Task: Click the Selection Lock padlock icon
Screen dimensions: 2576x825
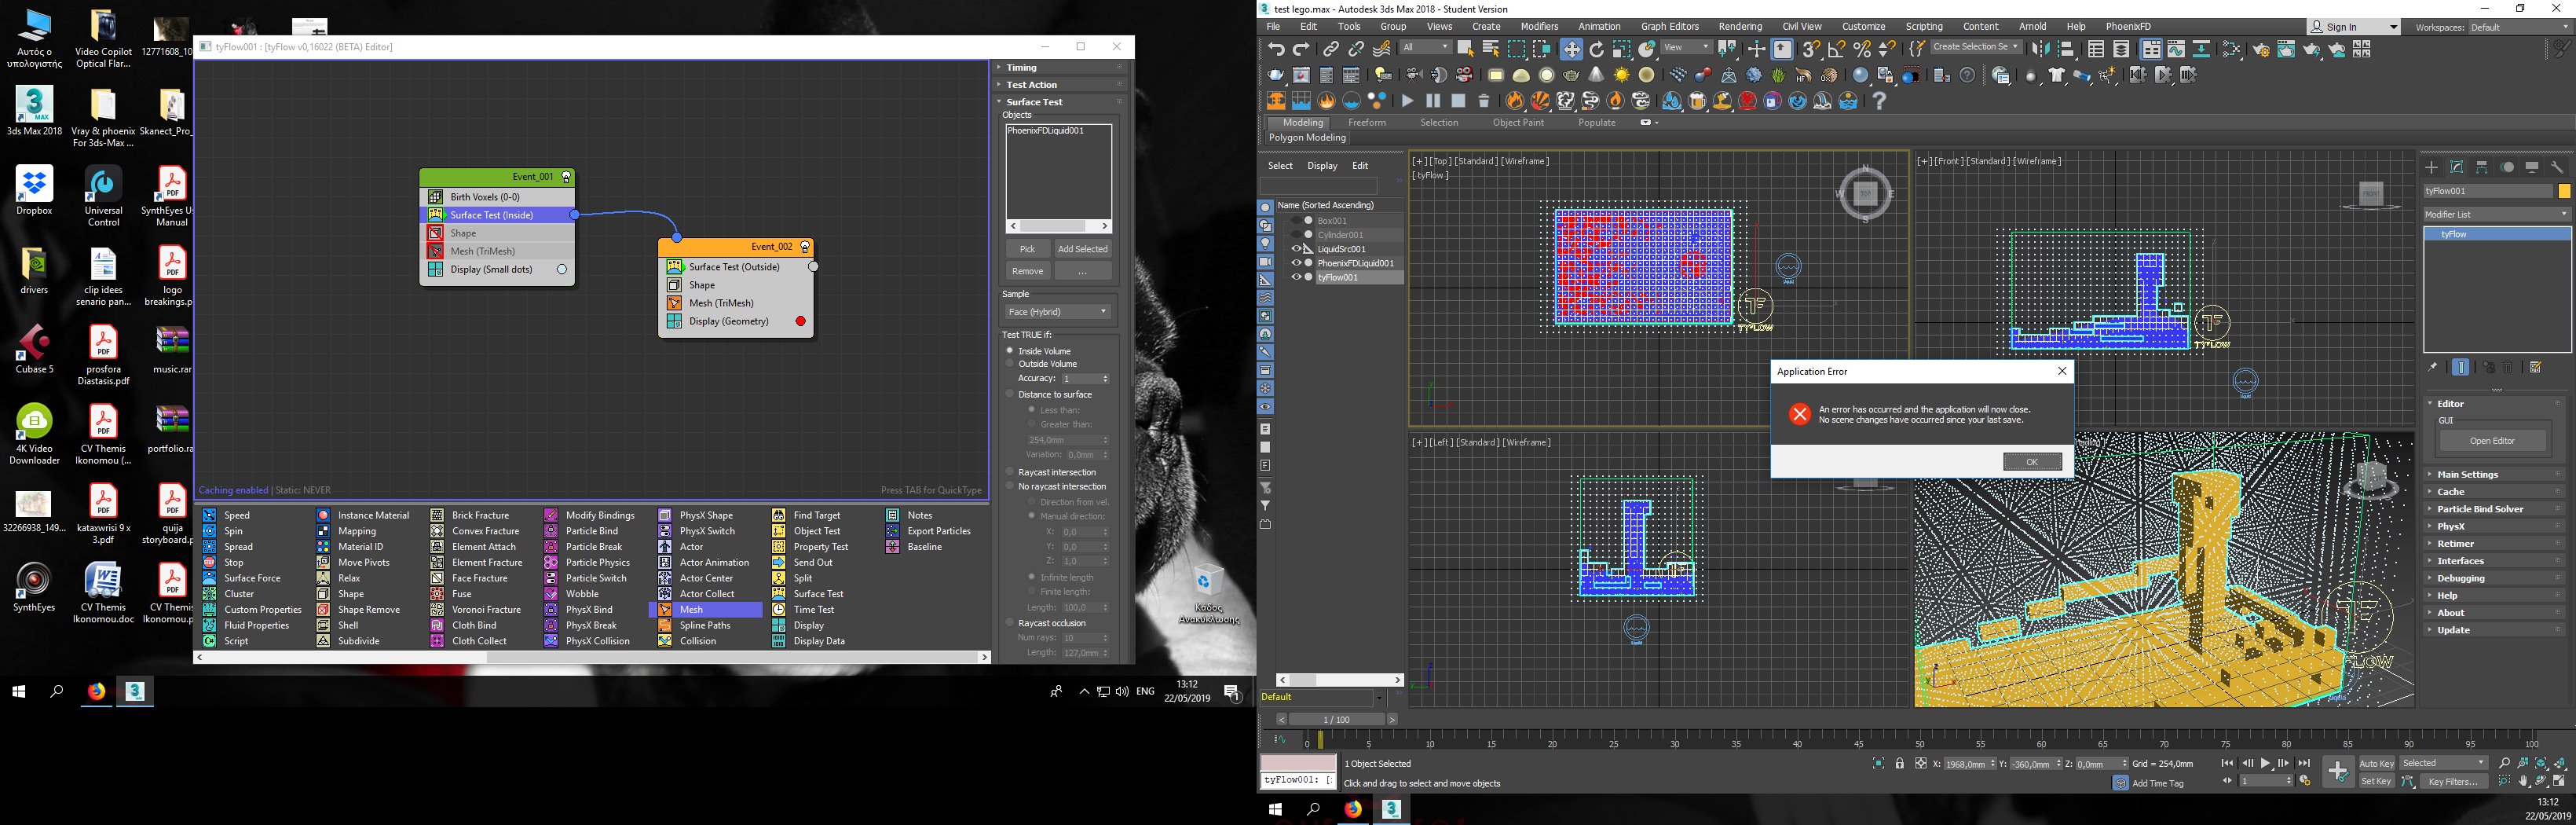Action: tap(1899, 763)
